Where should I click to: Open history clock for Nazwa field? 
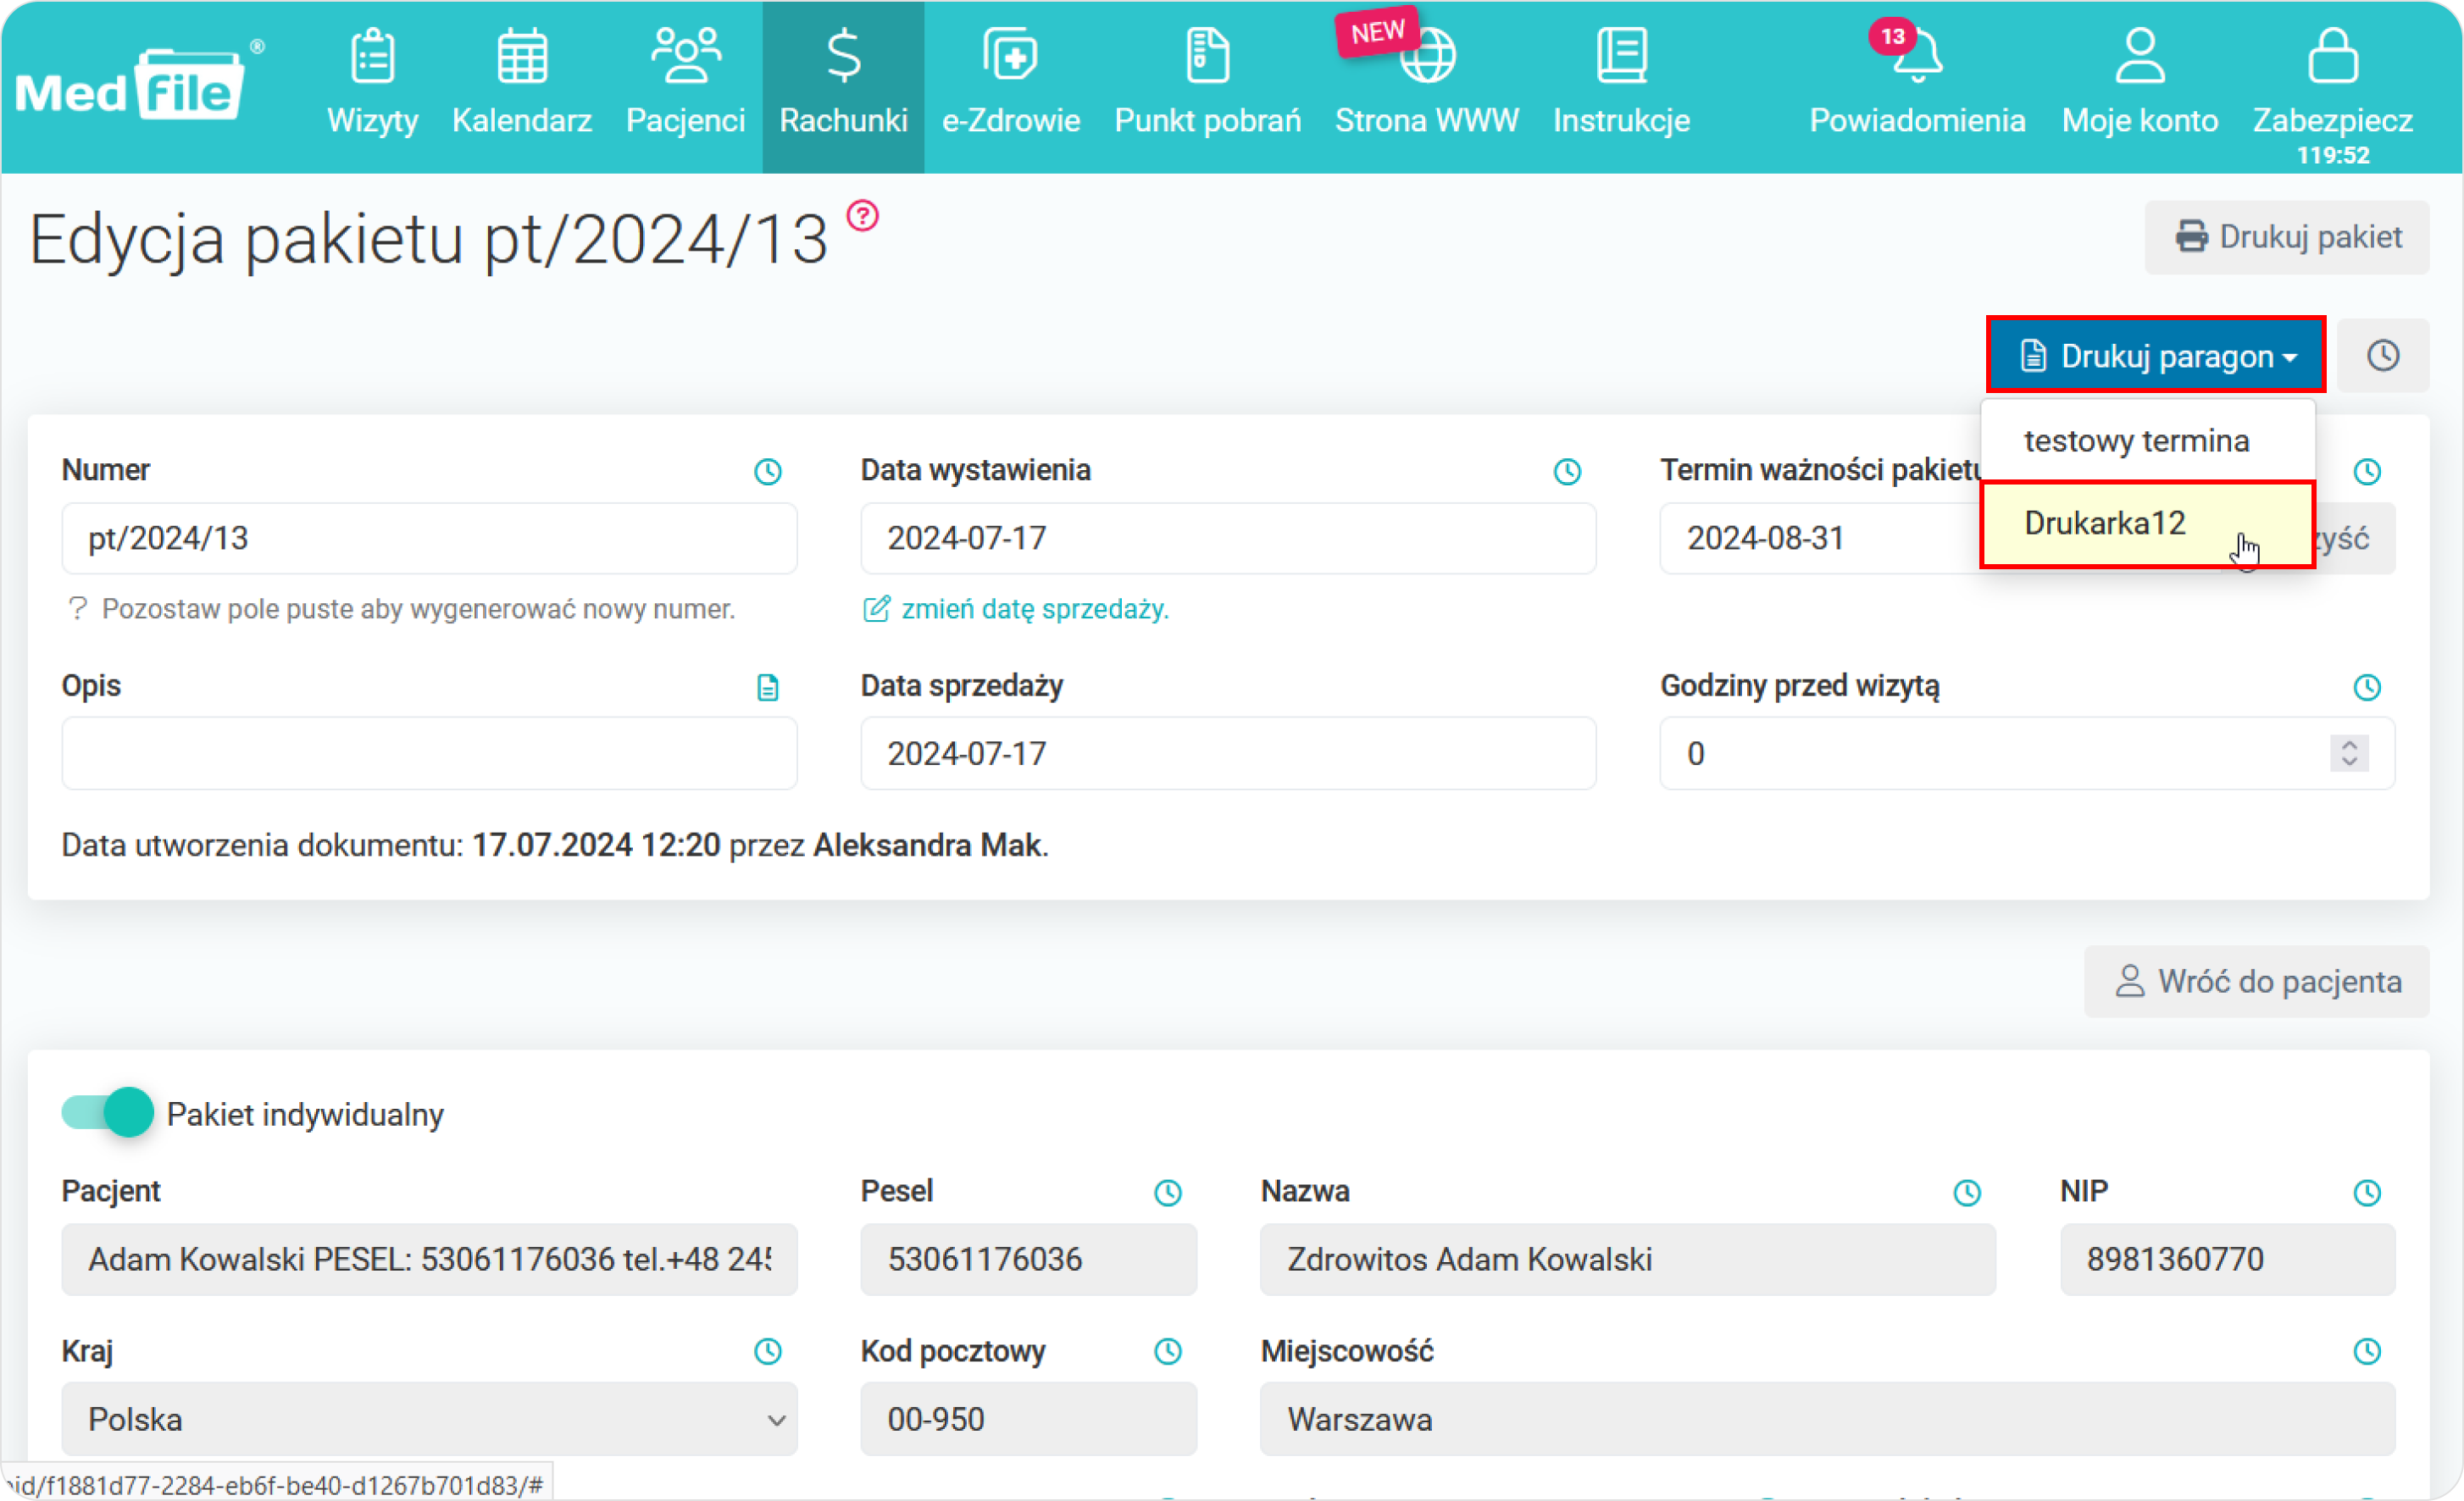coord(1966,1192)
